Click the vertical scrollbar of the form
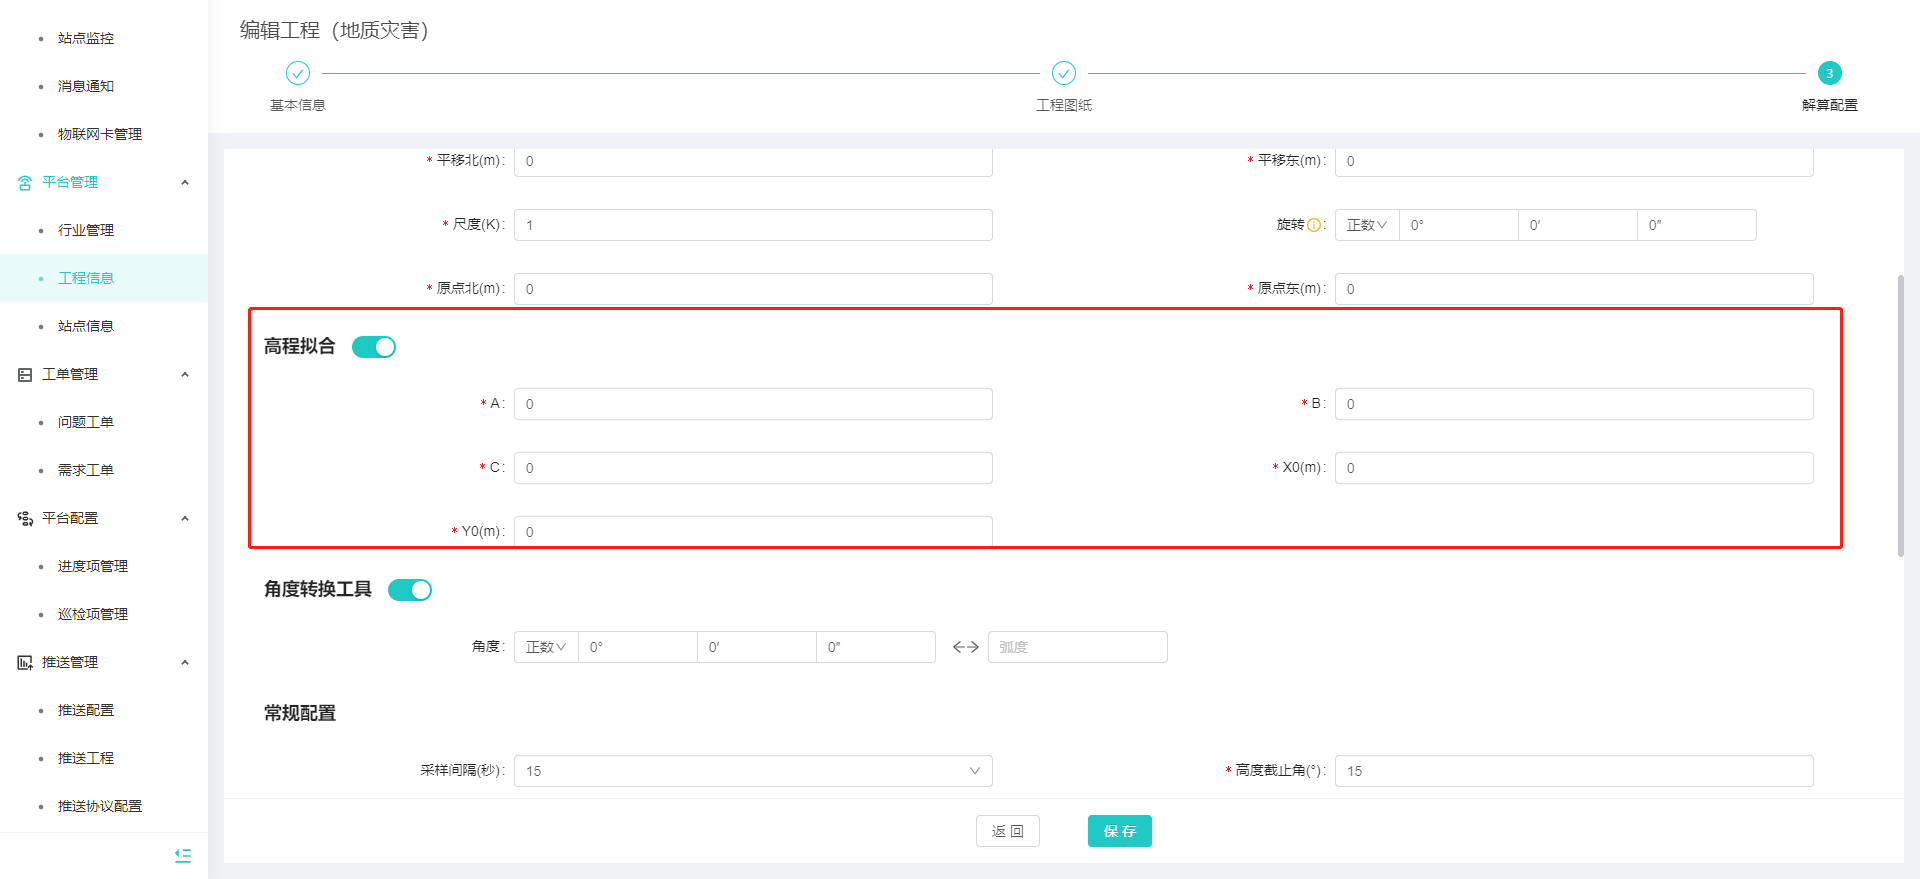 1900,415
